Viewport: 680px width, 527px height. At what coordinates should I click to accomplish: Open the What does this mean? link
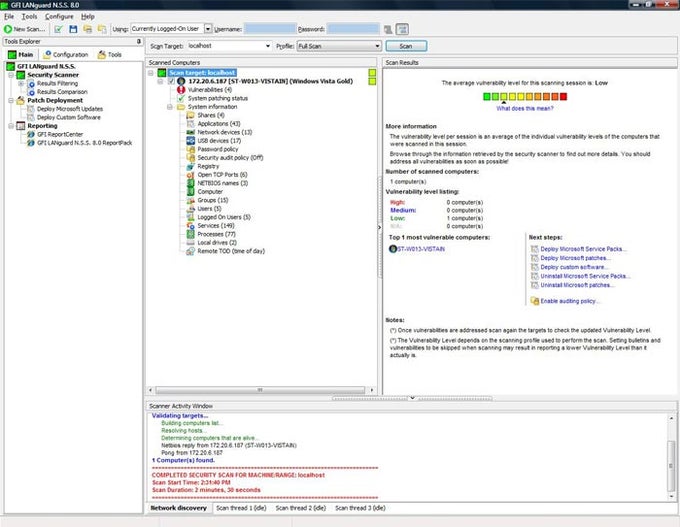pos(525,108)
